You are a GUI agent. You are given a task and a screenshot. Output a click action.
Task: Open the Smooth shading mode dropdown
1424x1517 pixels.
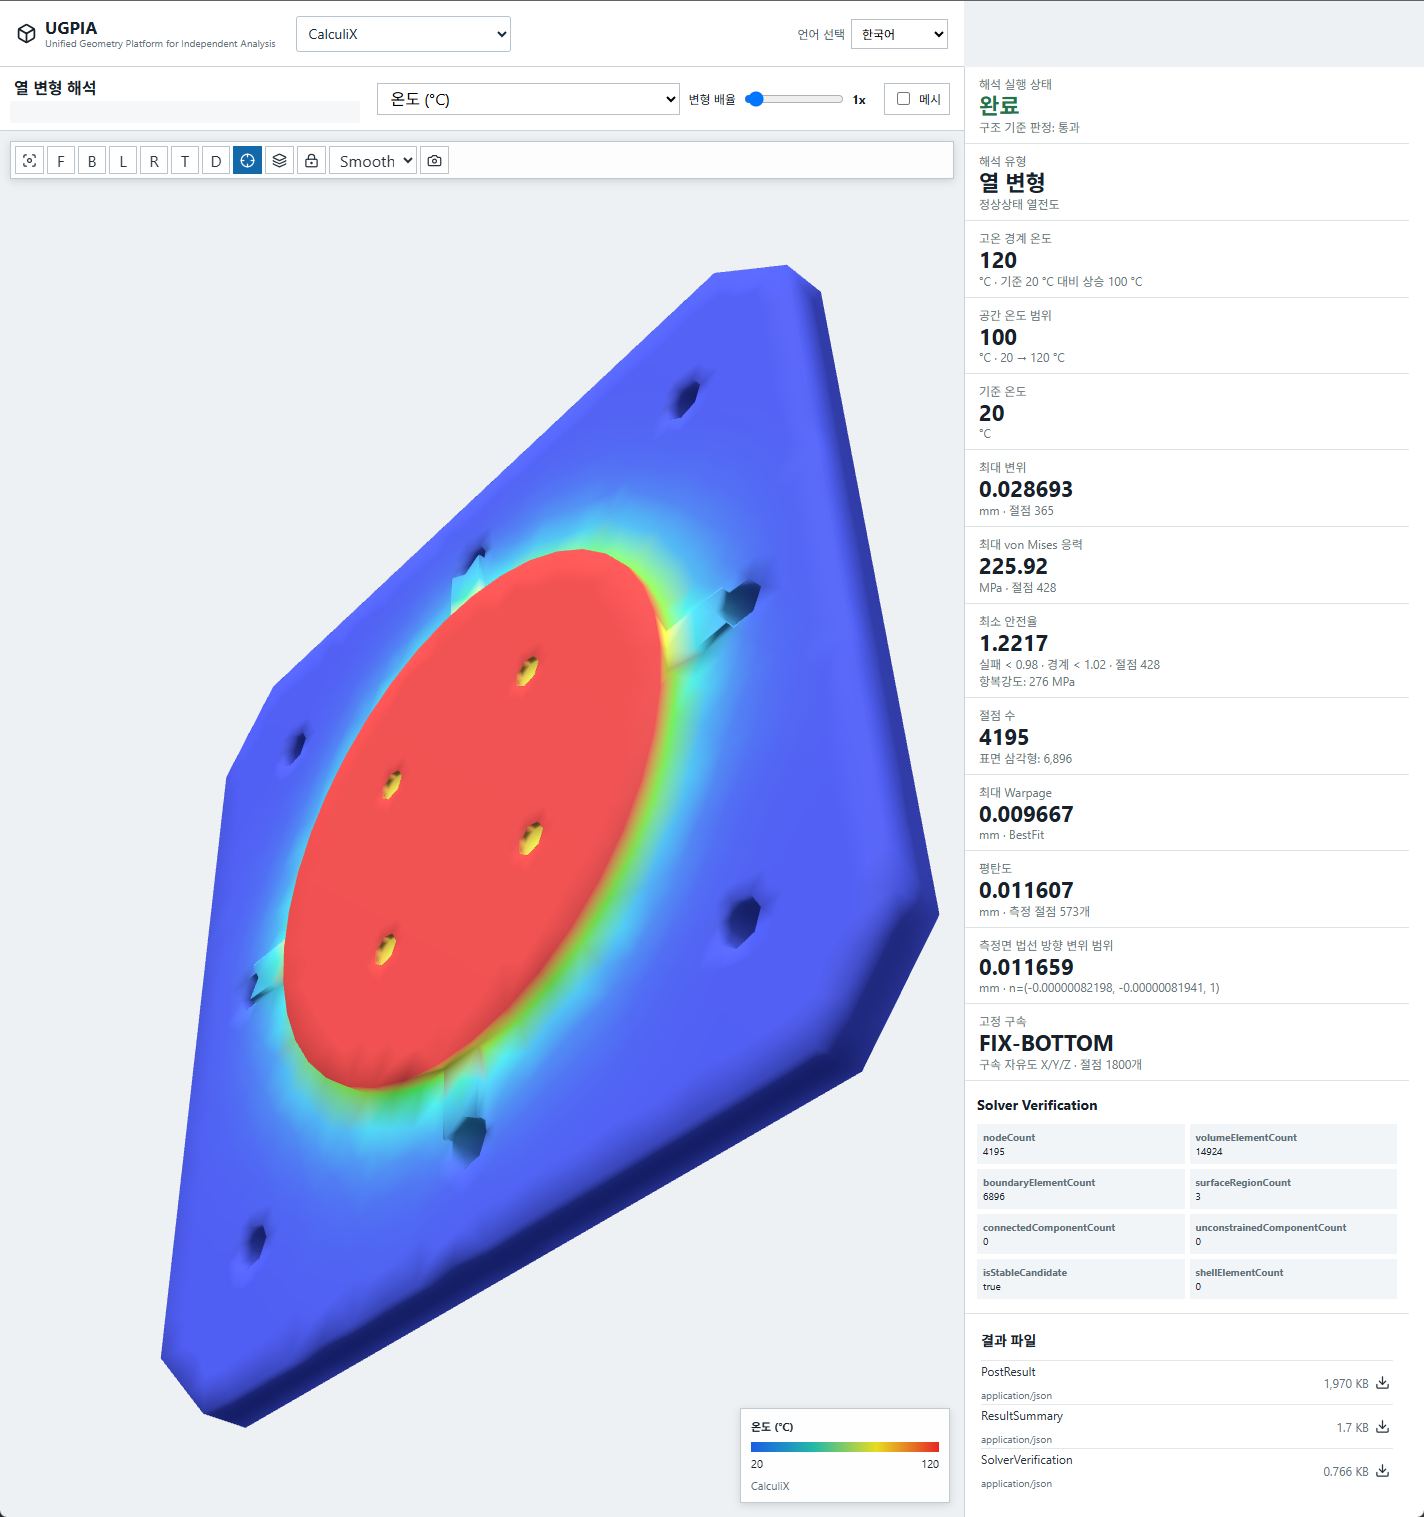coord(373,160)
